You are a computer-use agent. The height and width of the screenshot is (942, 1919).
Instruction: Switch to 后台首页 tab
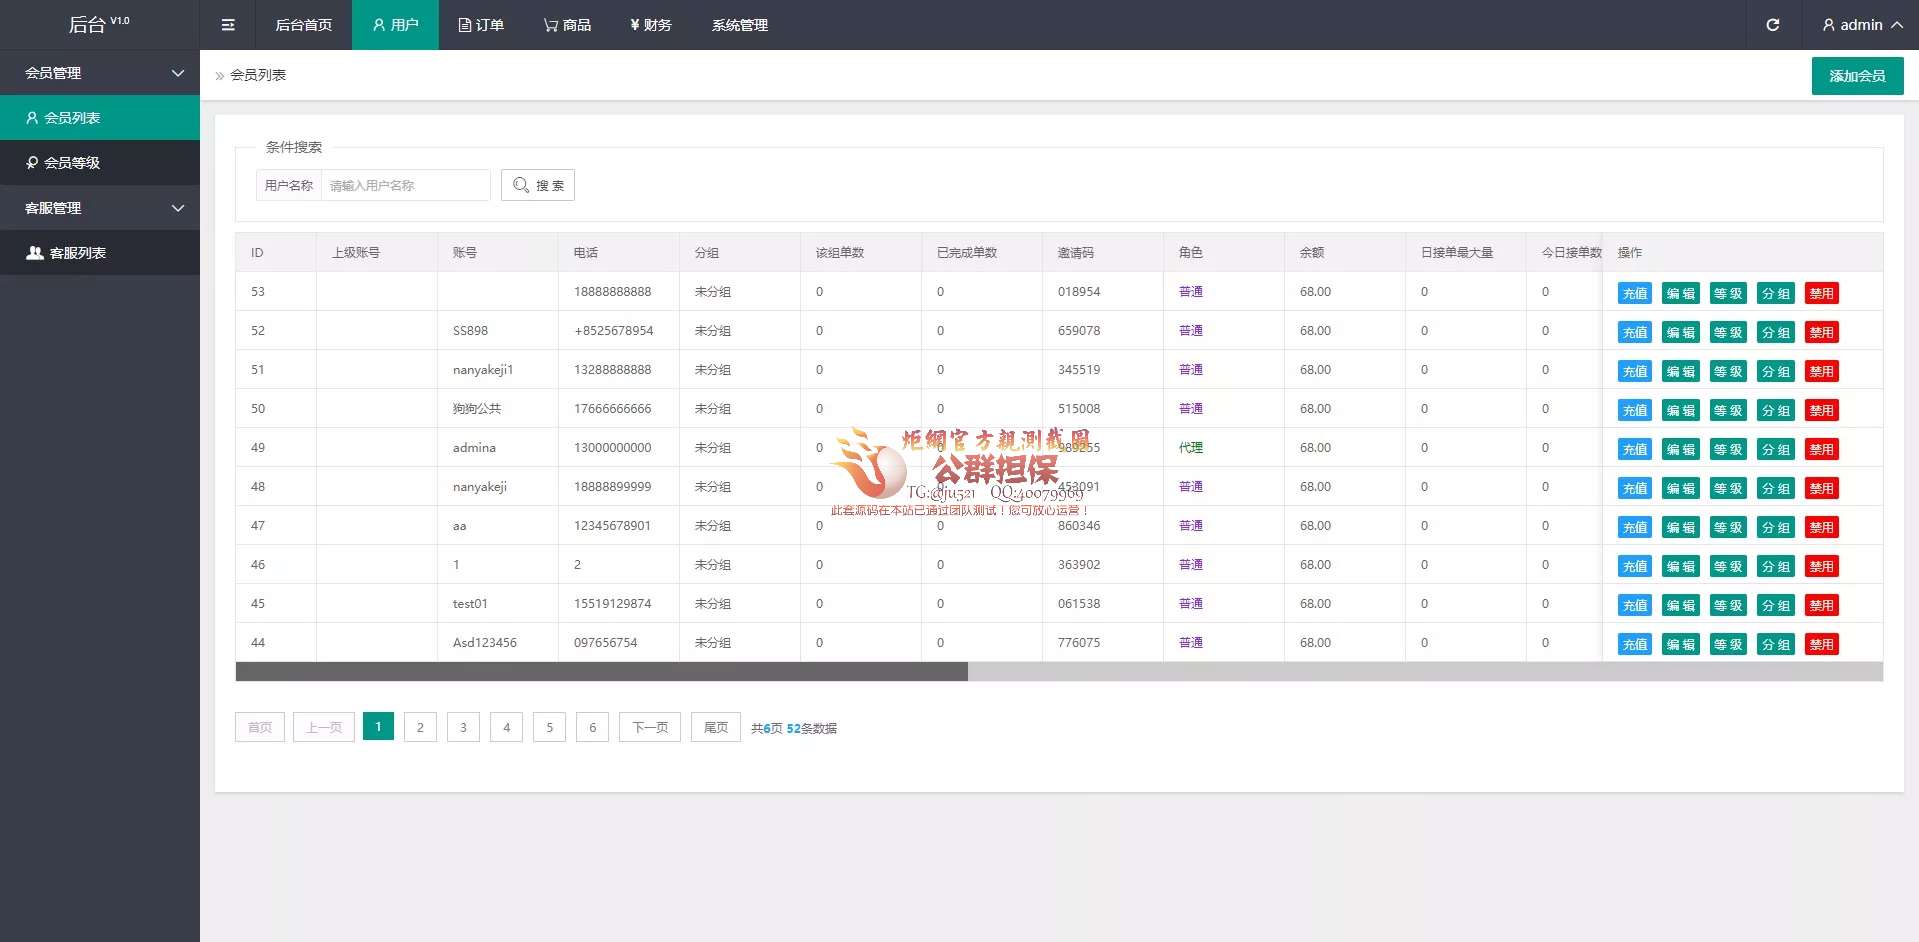coord(303,25)
